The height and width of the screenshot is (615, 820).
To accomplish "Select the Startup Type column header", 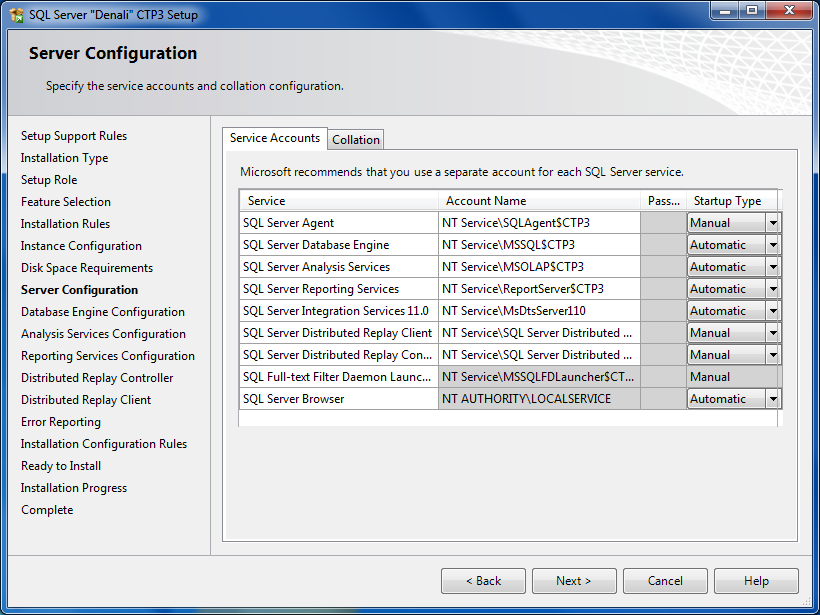I will (732, 201).
